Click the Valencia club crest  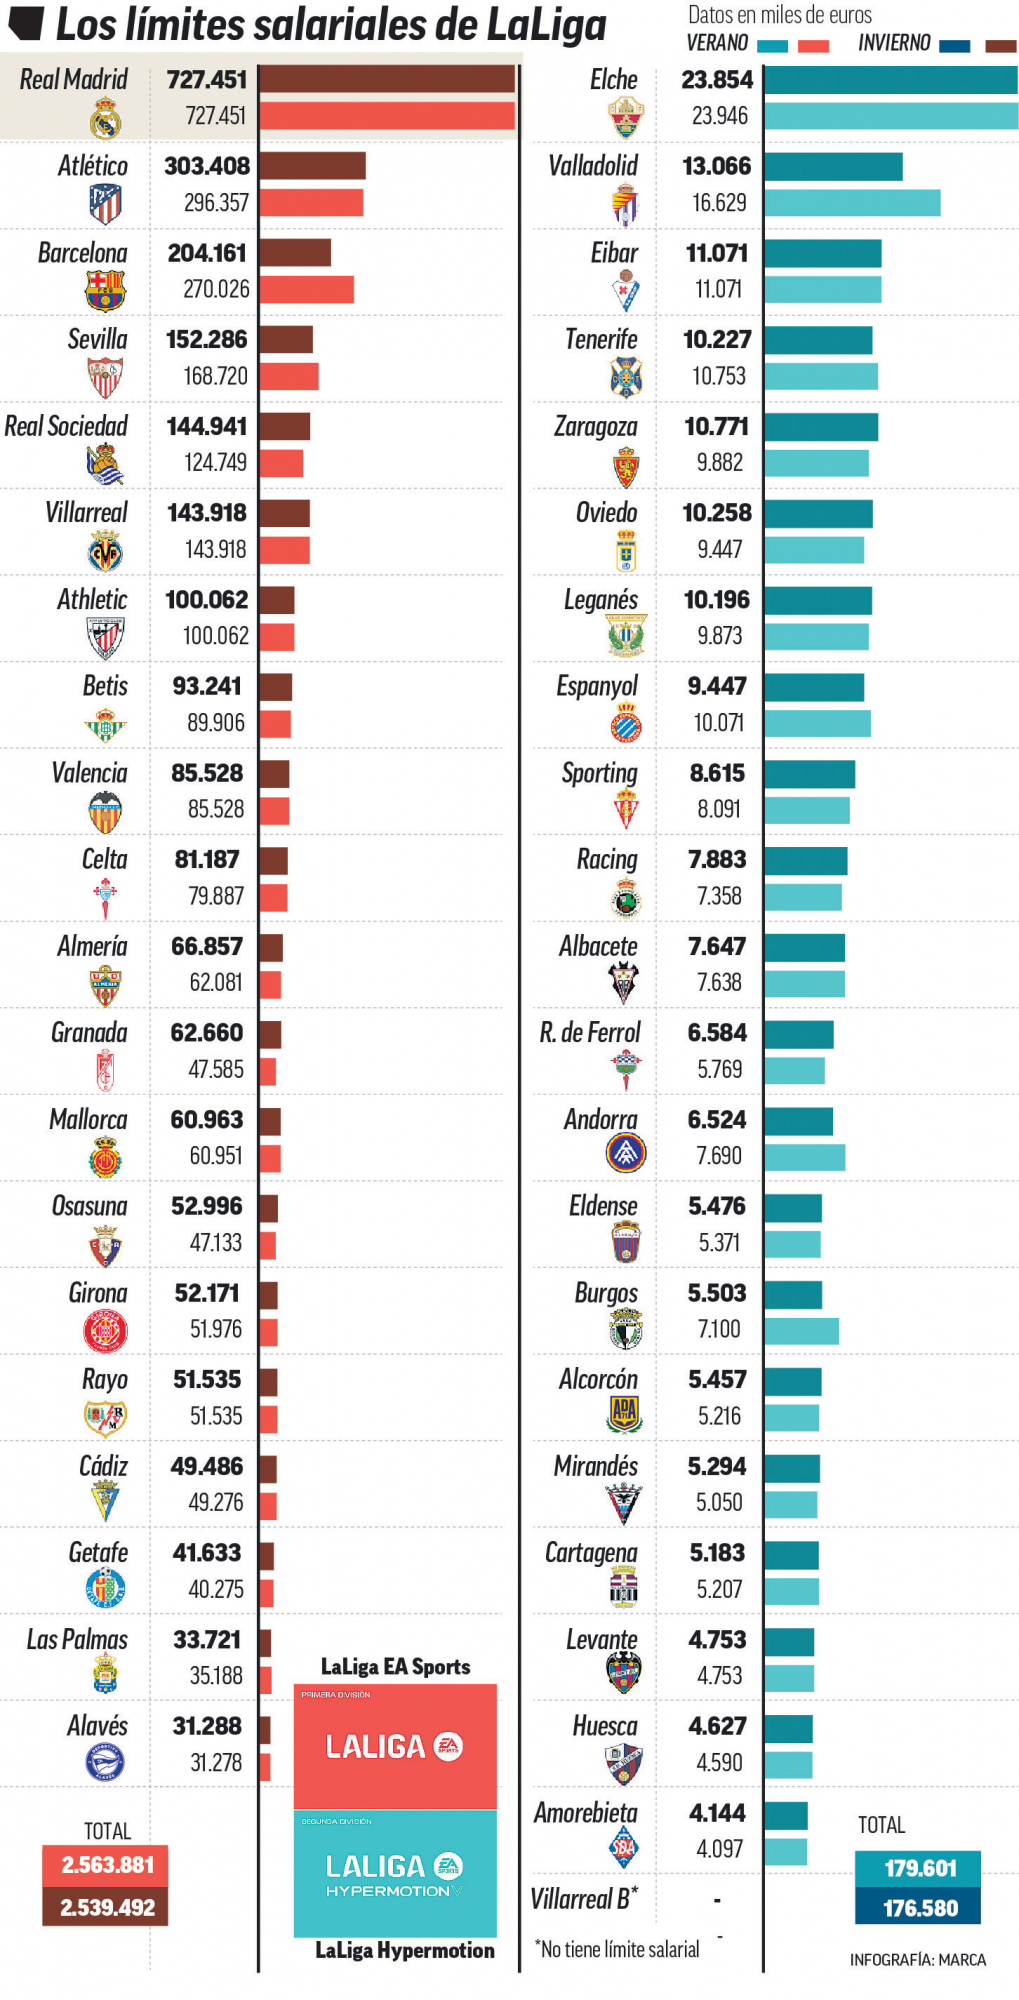point(105,812)
